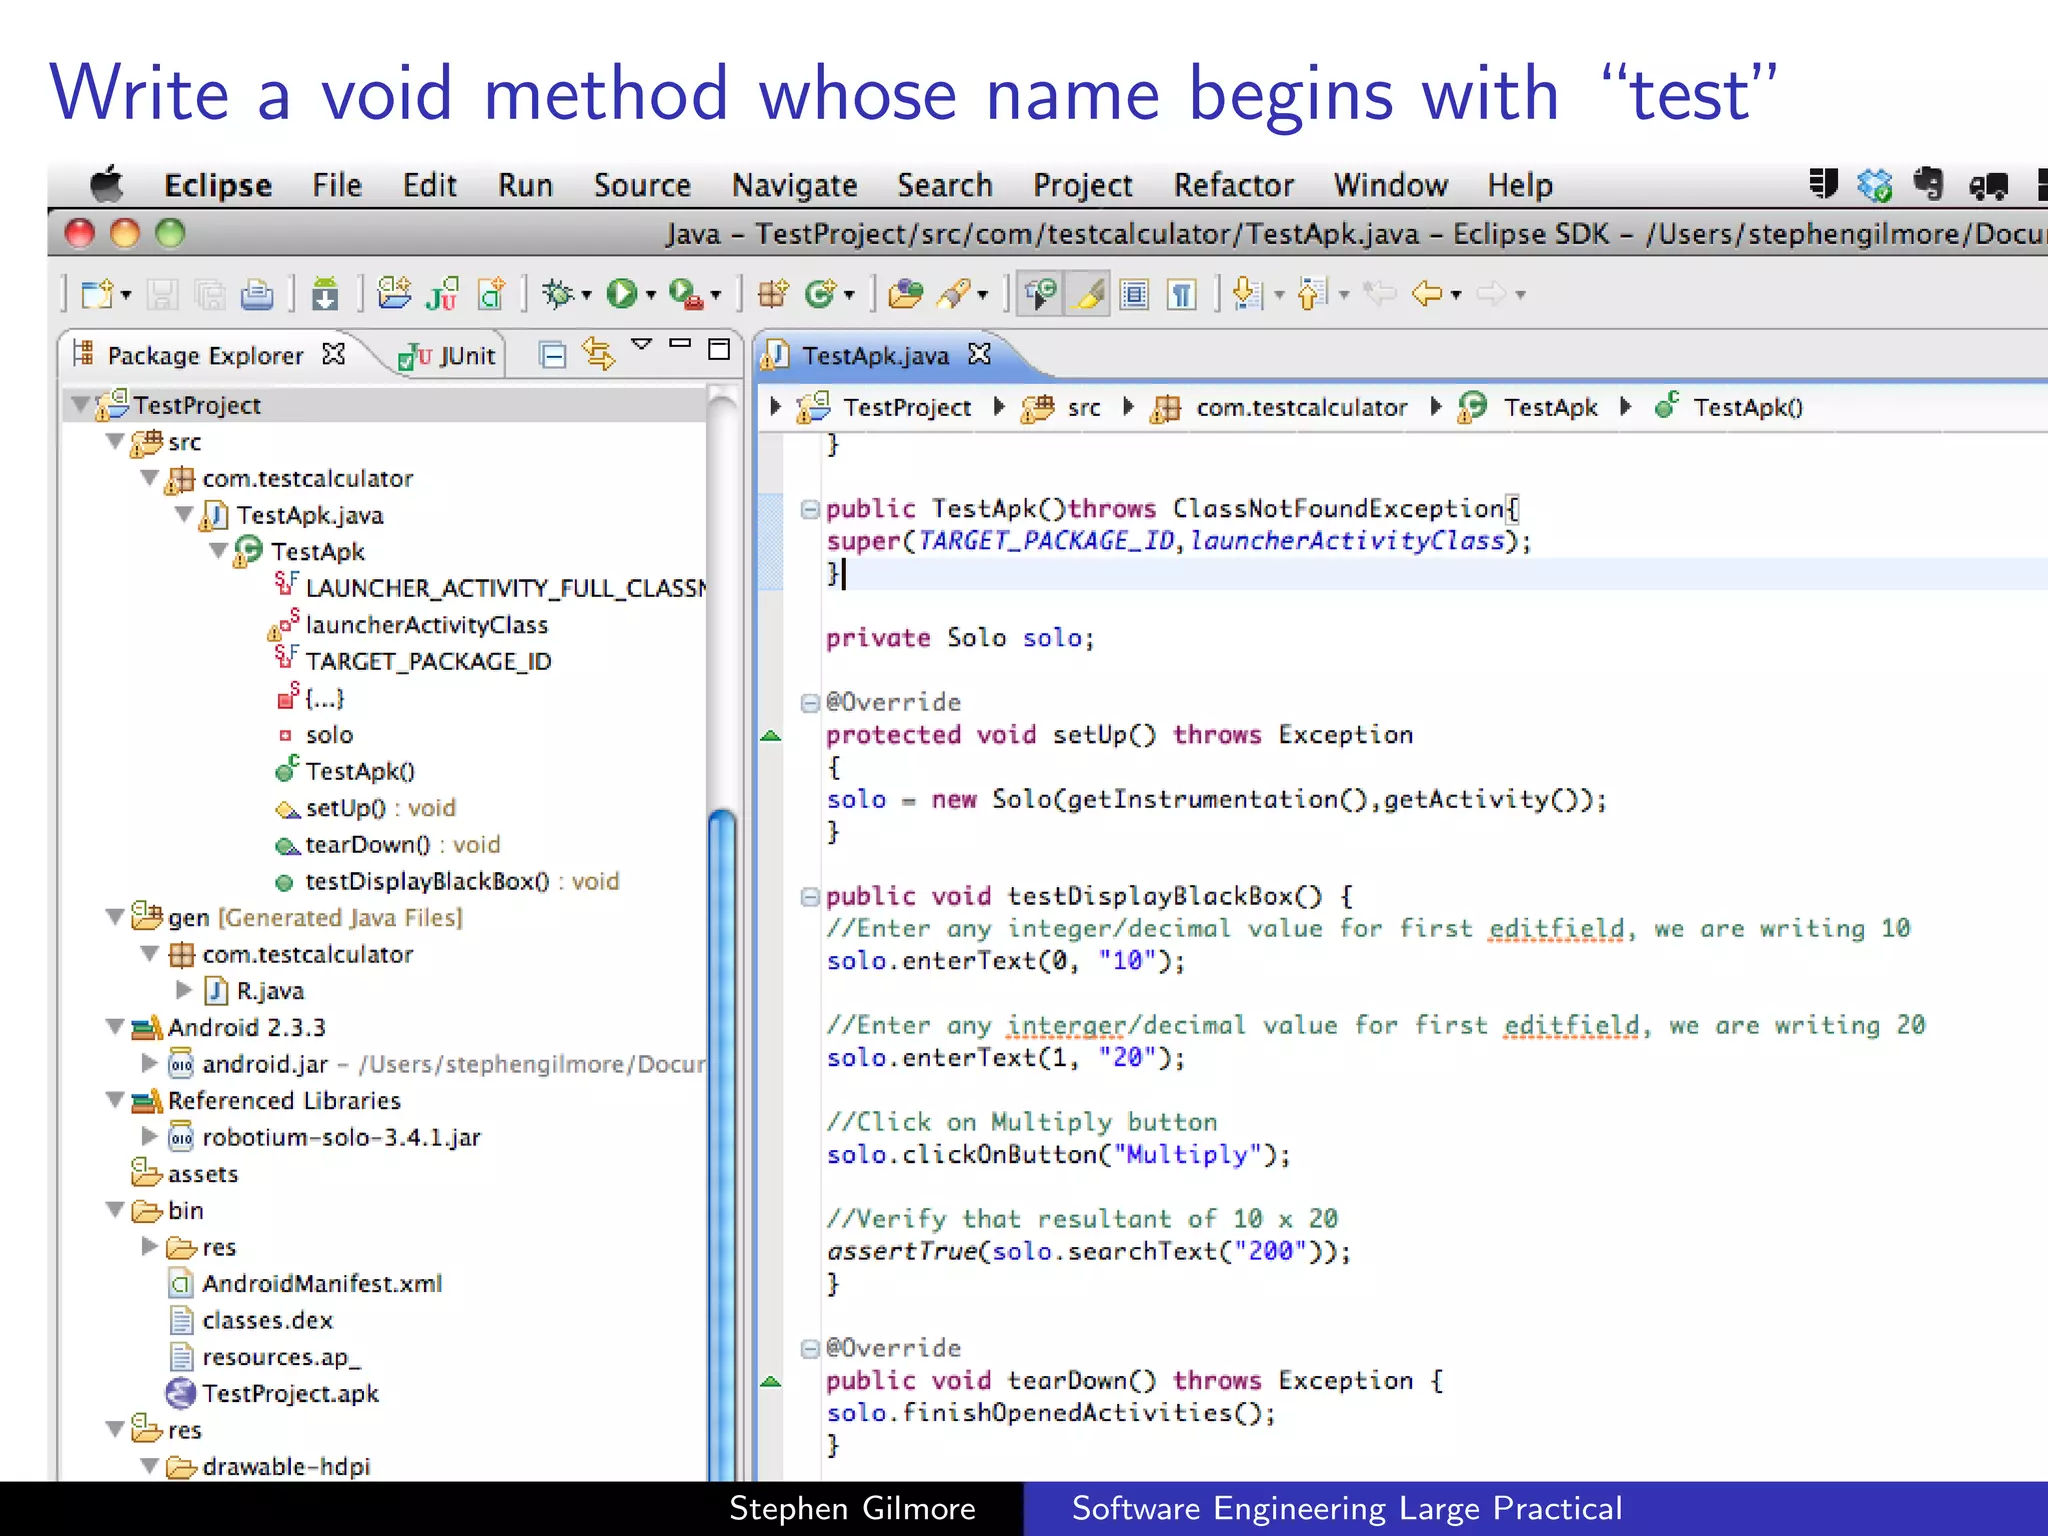Click the Evernote elephant menu bar icon
Screen dimensions: 2048x1536
coord(1929,185)
